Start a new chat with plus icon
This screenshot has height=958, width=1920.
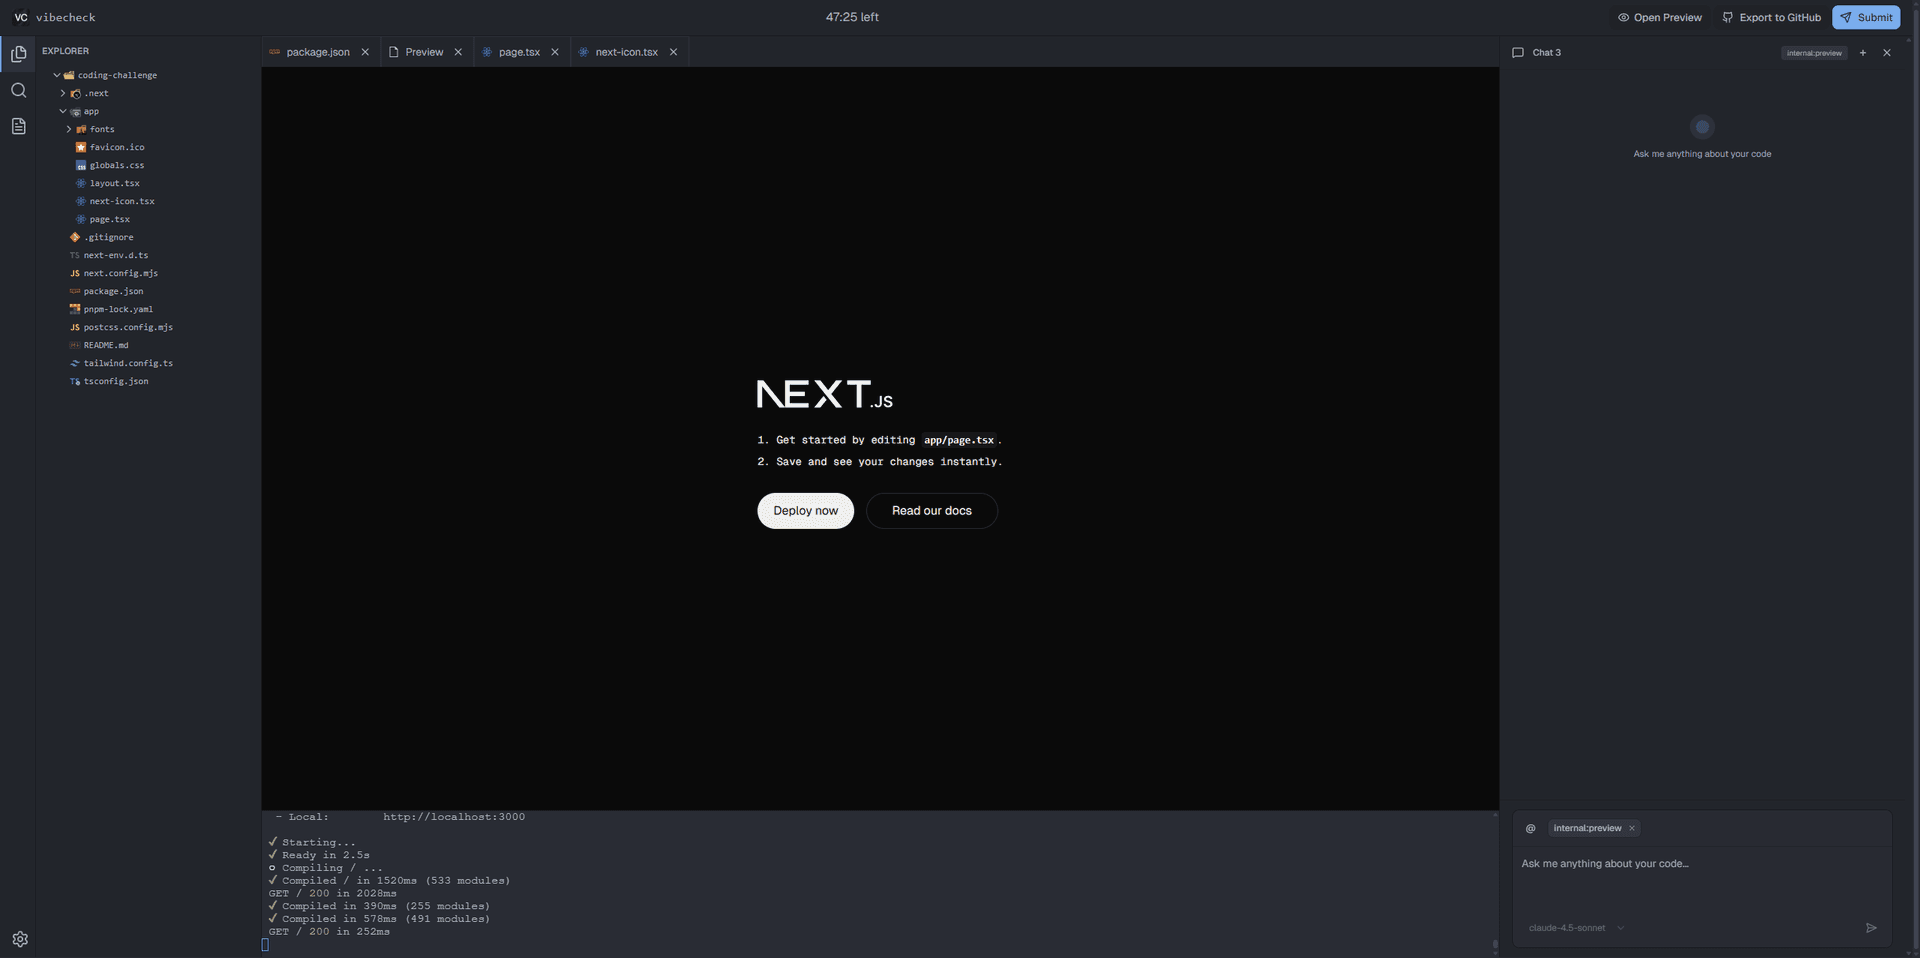tap(1862, 53)
